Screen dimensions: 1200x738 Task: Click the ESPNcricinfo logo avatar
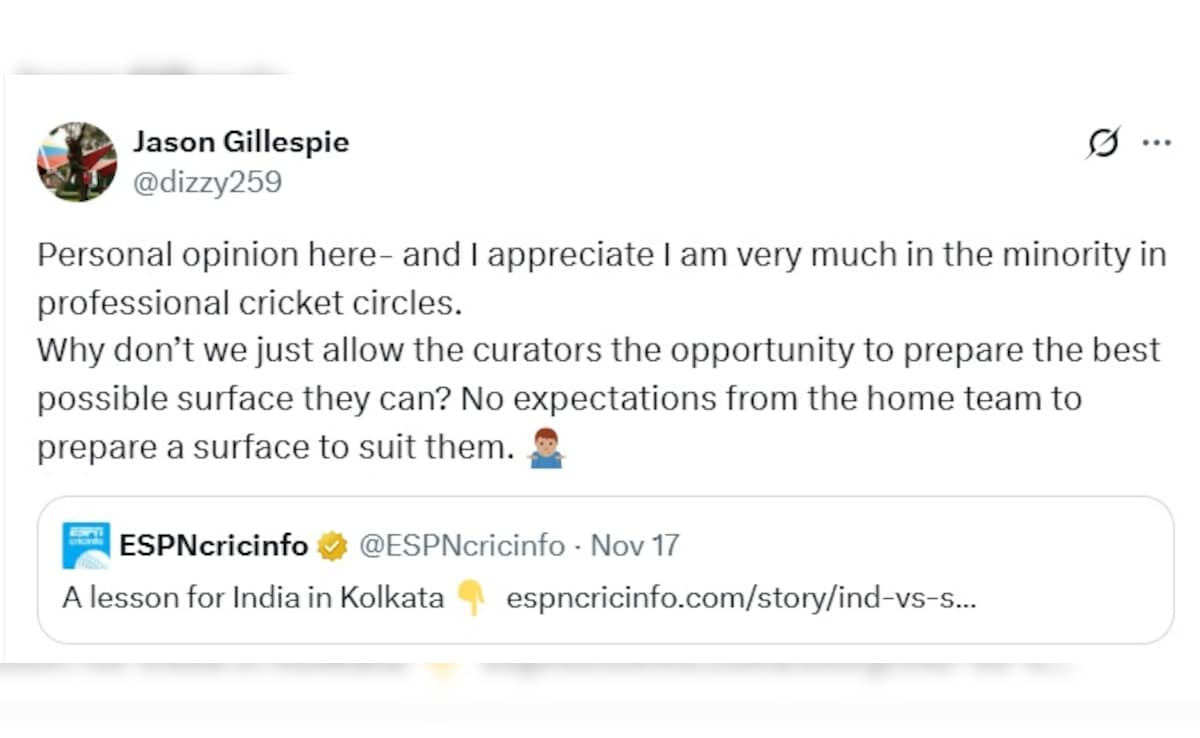[x=86, y=546]
